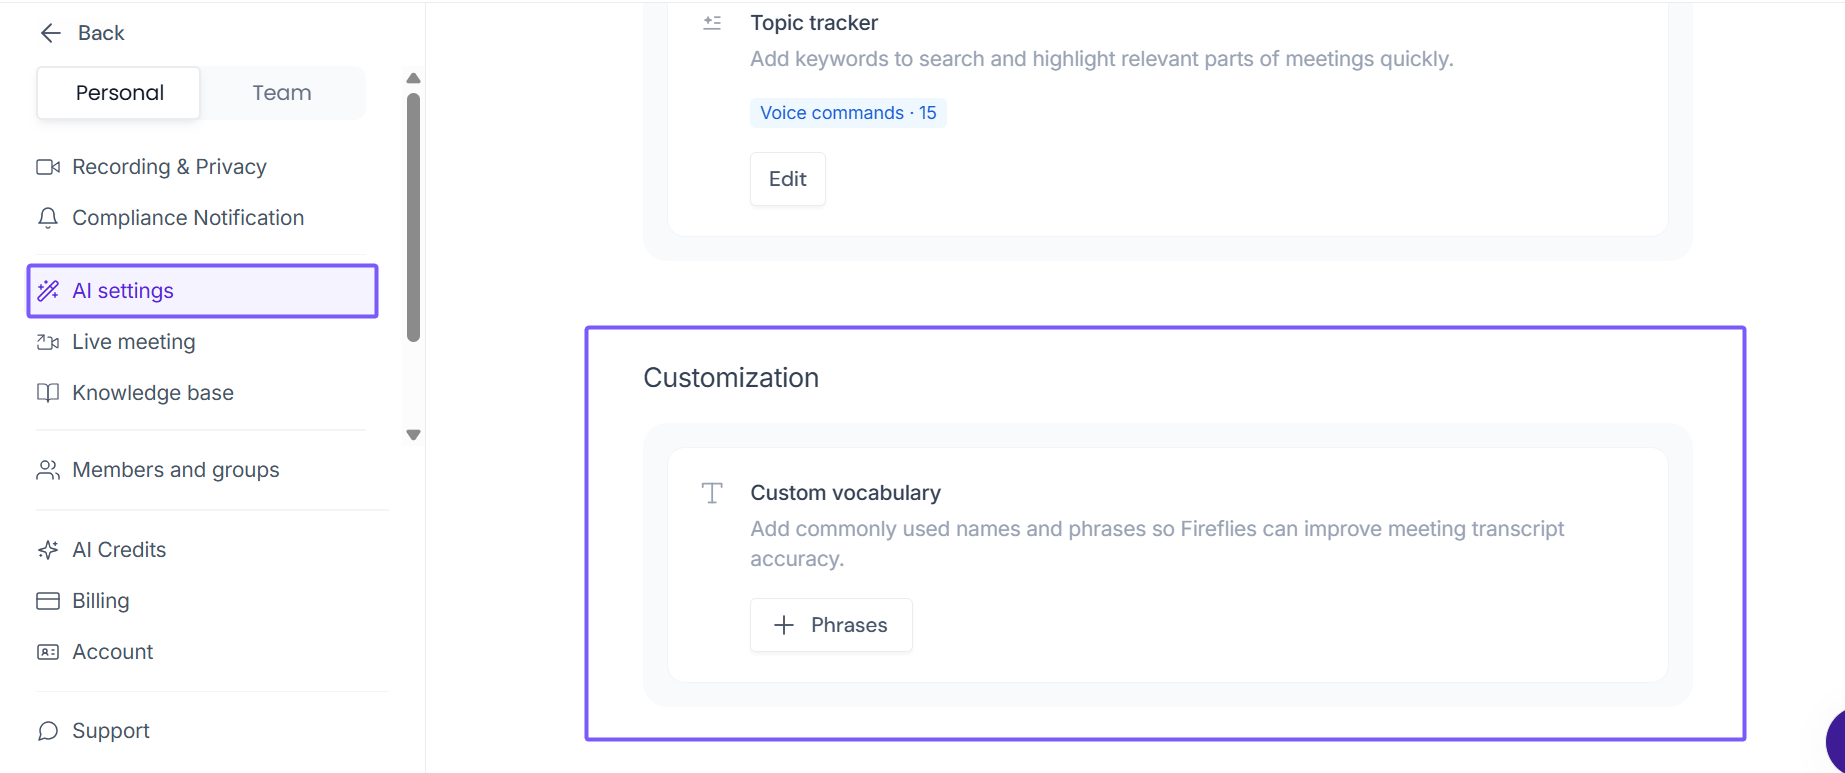Click the Back arrow icon

50,33
